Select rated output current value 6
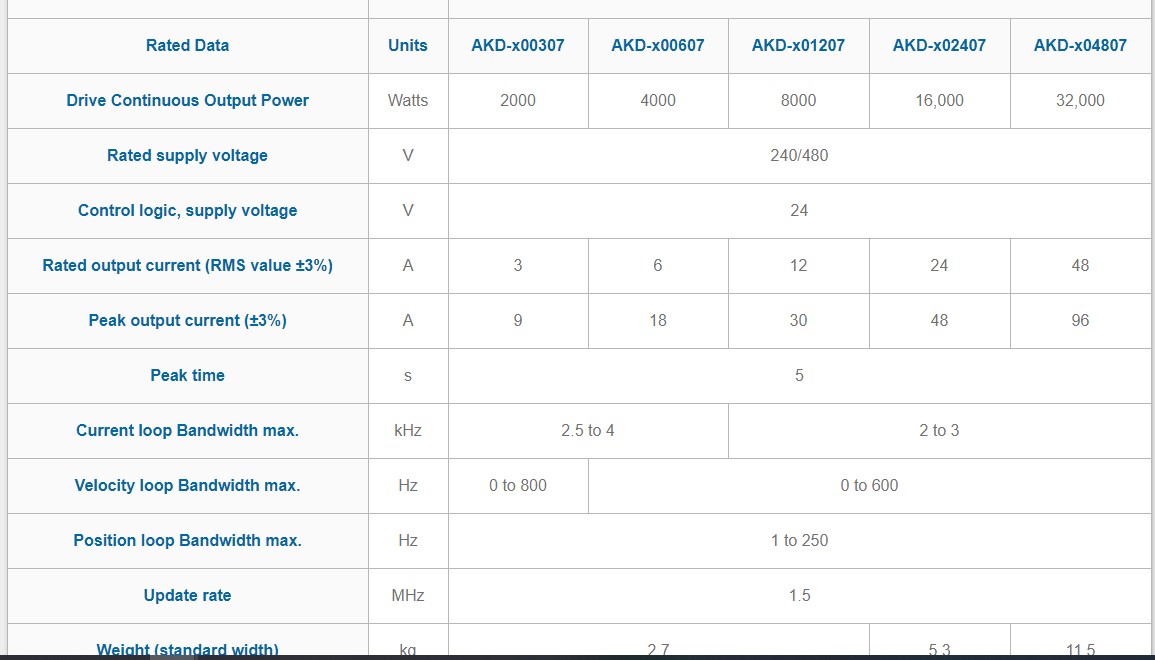 coord(658,265)
